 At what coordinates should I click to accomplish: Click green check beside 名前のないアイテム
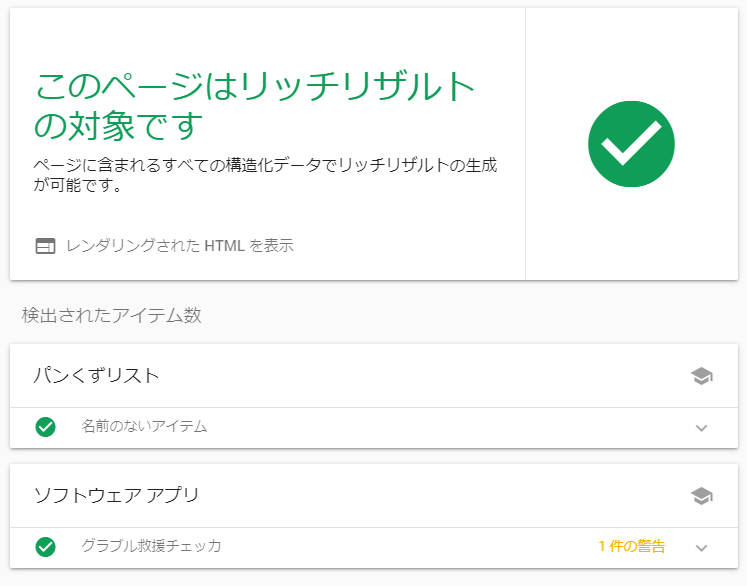(x=45, y=426)
